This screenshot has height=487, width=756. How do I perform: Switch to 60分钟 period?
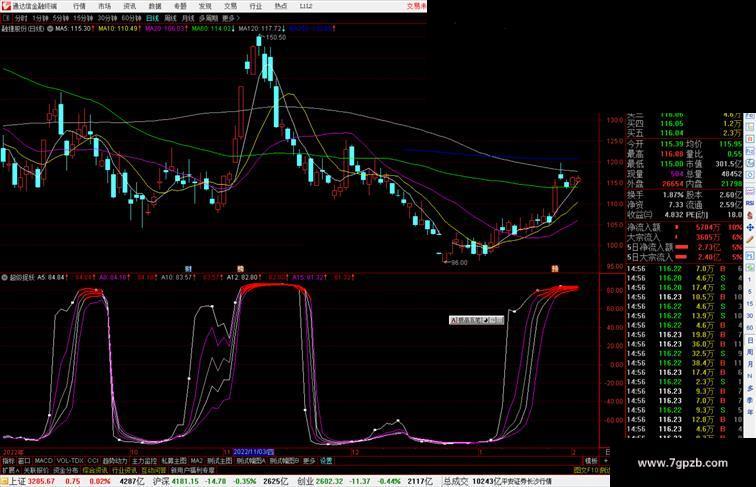[x=131, y=18]
